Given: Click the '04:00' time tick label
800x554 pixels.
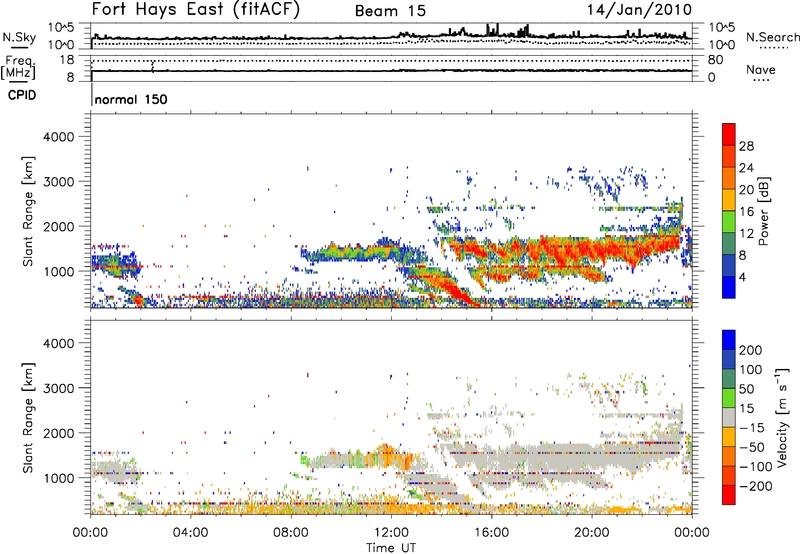Looking at the screenshot, I should [191, 533].
